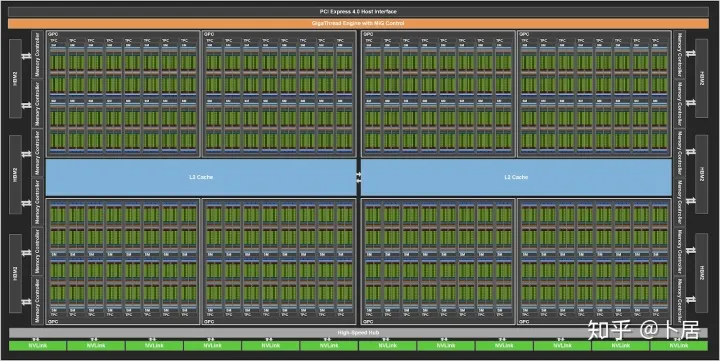Click the arrows beside the top-right HBM2 block
Viewport: 720px width, 361px height.
690,54
